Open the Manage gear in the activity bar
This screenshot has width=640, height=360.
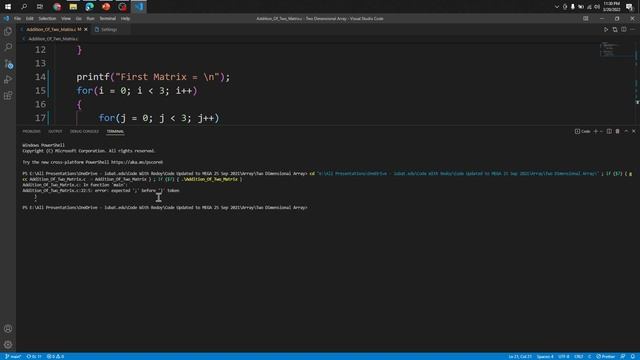8,344
